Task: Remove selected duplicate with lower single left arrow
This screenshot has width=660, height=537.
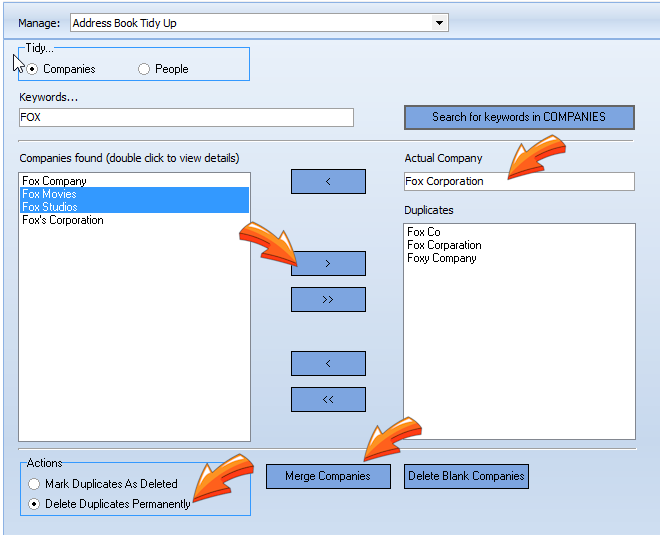Action: [x=328, y=363]
